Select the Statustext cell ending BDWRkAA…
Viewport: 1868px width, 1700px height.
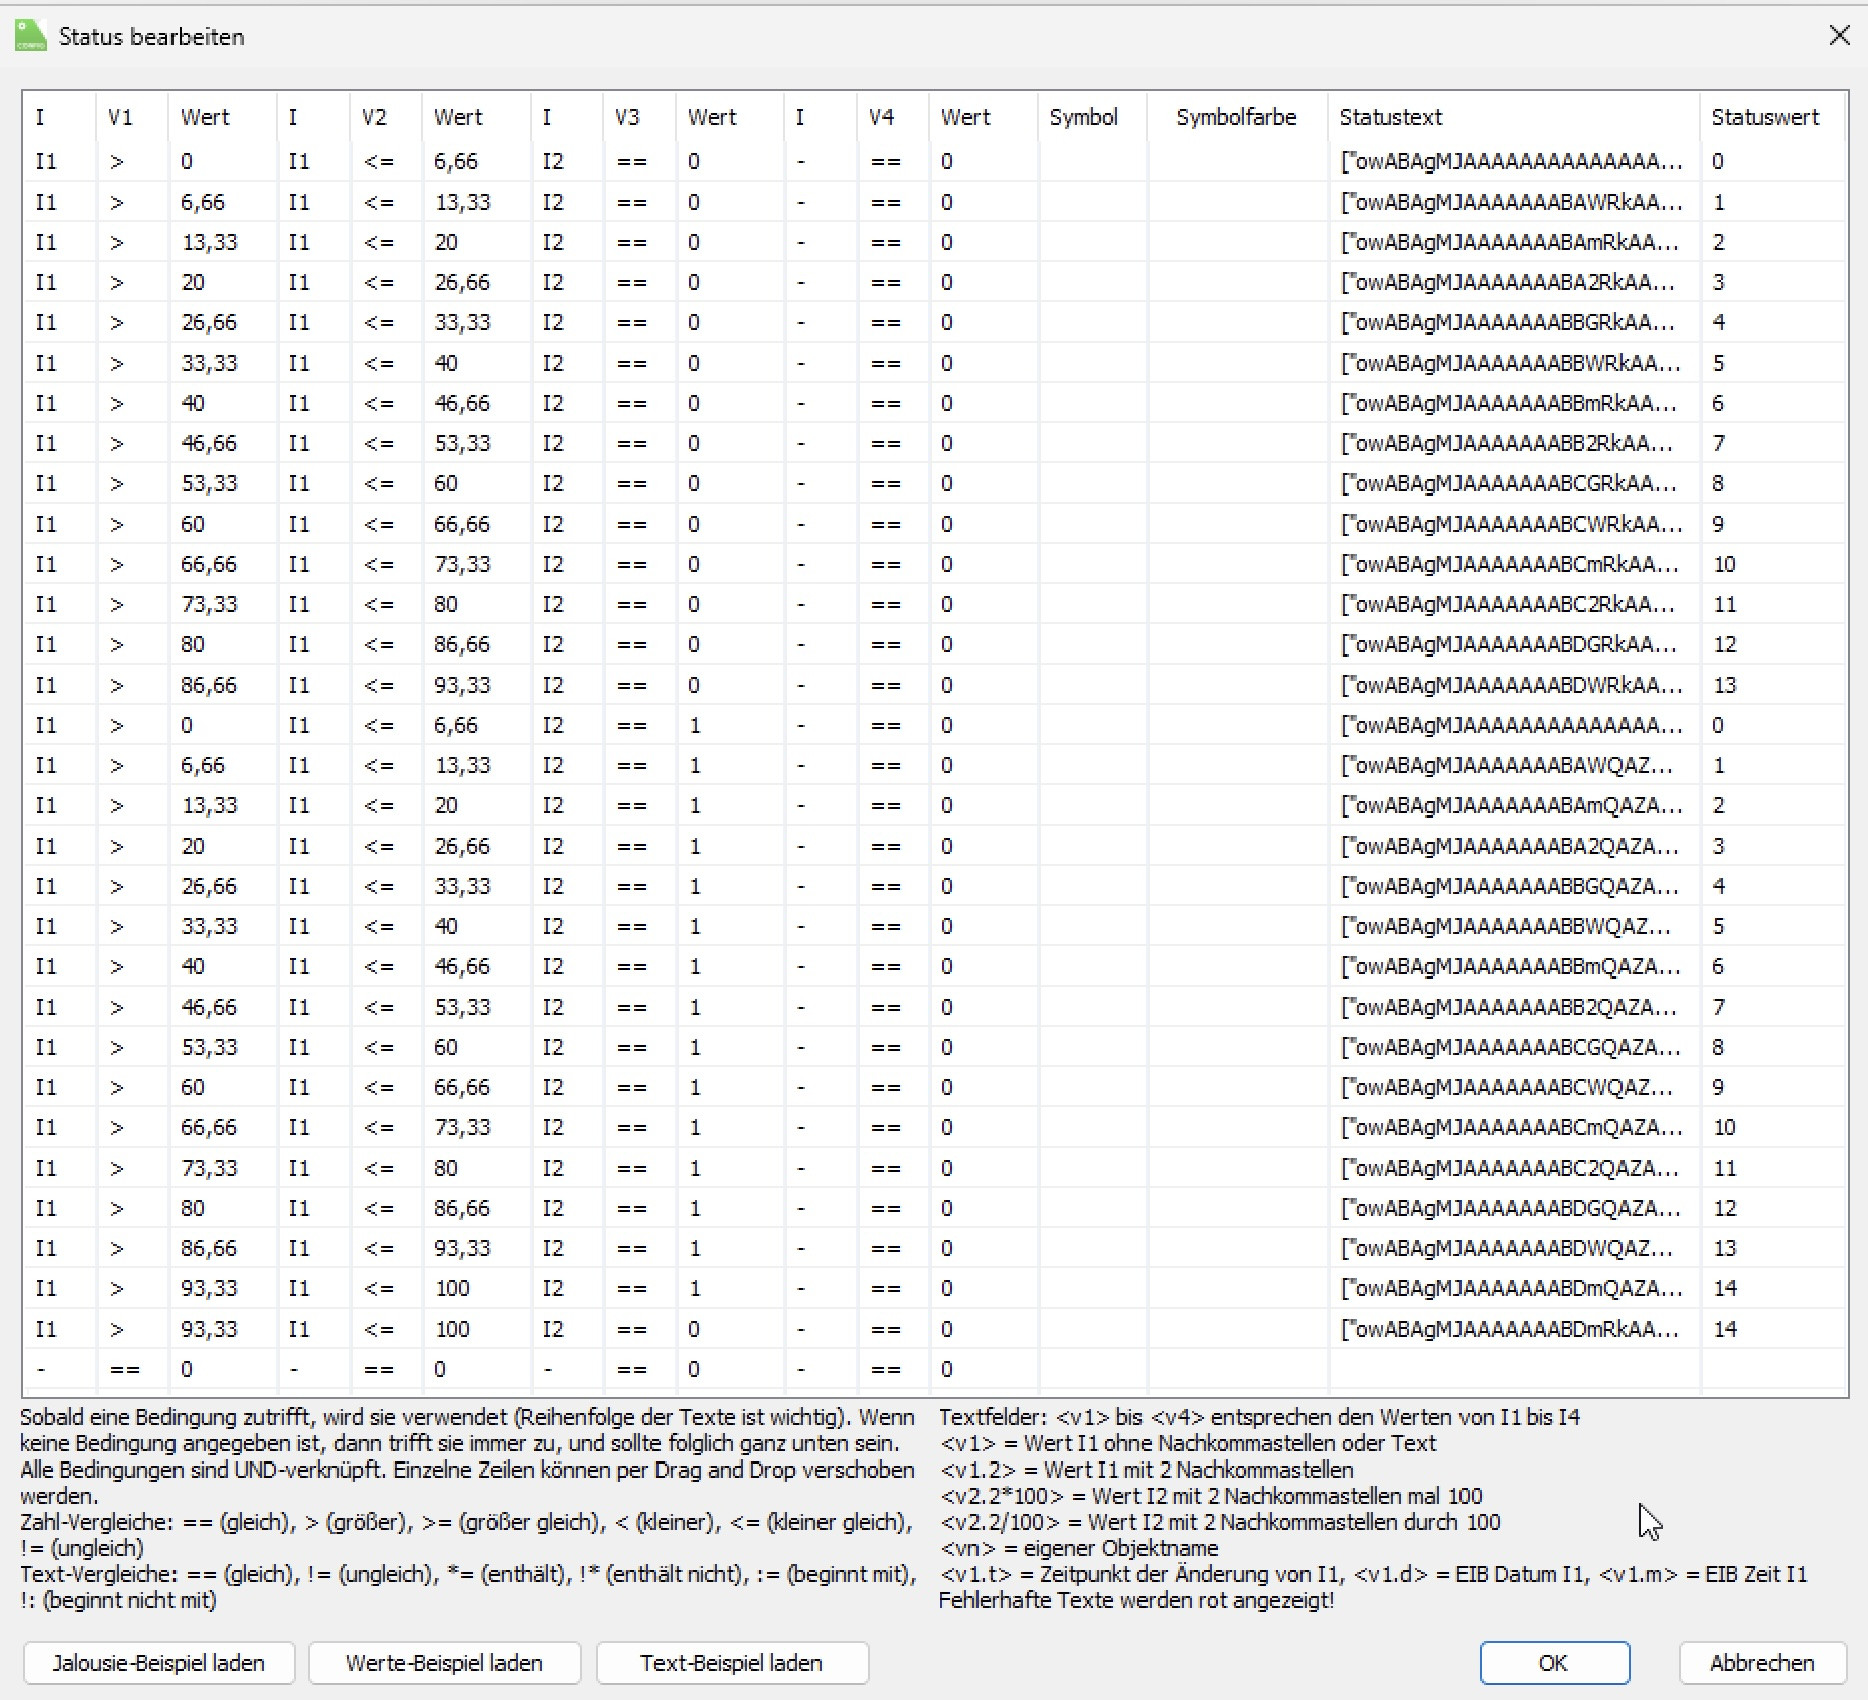(1513, 685)
